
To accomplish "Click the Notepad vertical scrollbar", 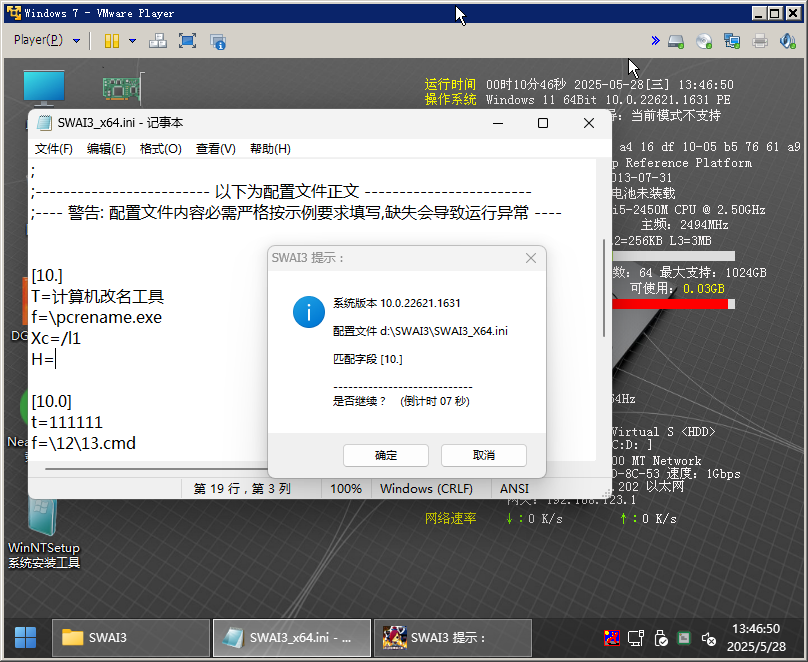I will [x=602, y=290].
